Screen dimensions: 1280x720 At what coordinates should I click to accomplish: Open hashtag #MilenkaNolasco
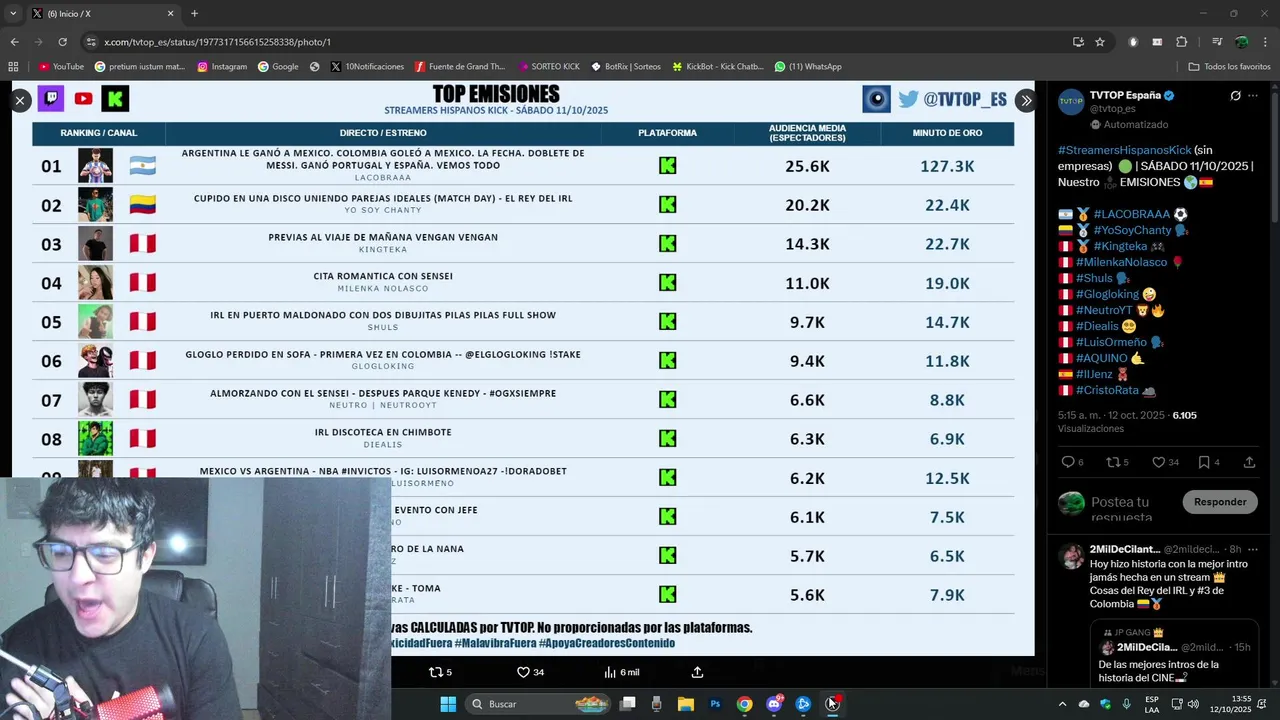click(1121, 262)
